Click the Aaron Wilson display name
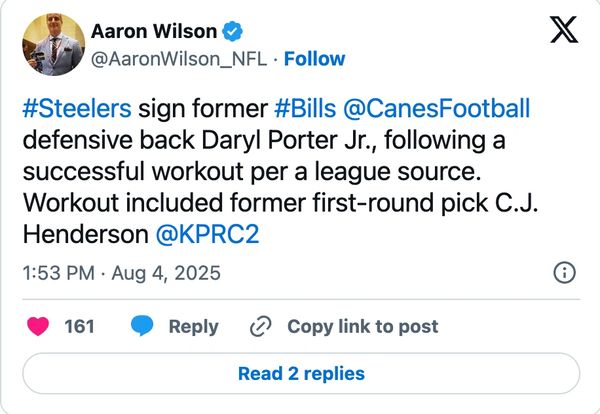600x414 pixels. tap(154, 33)
